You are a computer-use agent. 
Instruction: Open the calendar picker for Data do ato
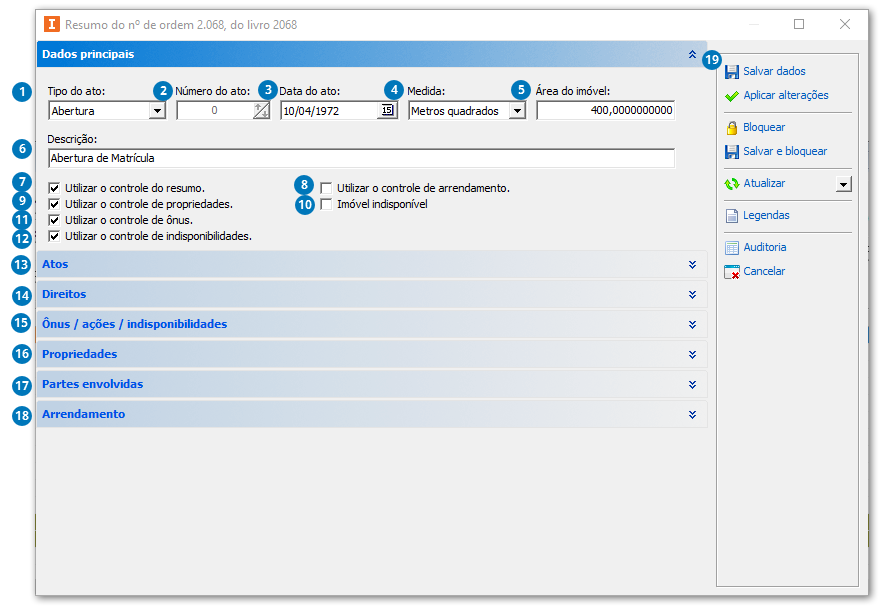[x=386, y=111]
